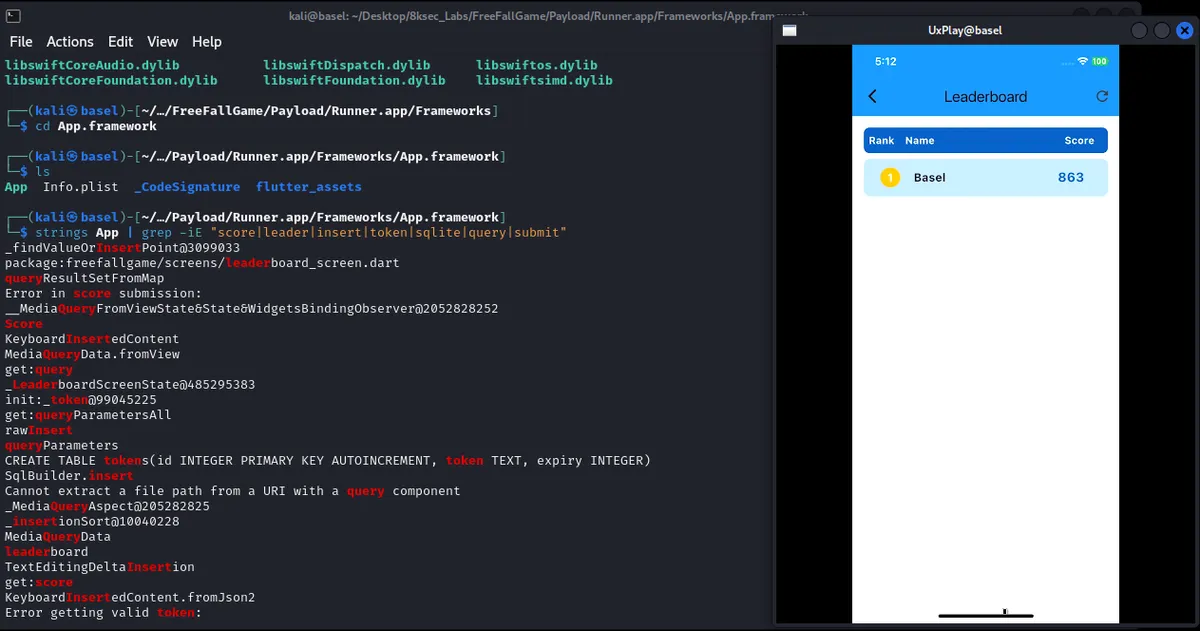This screenshot has width=1200, height=631.
Task: Click the Rank column header
Action: (x=881, y=141)
